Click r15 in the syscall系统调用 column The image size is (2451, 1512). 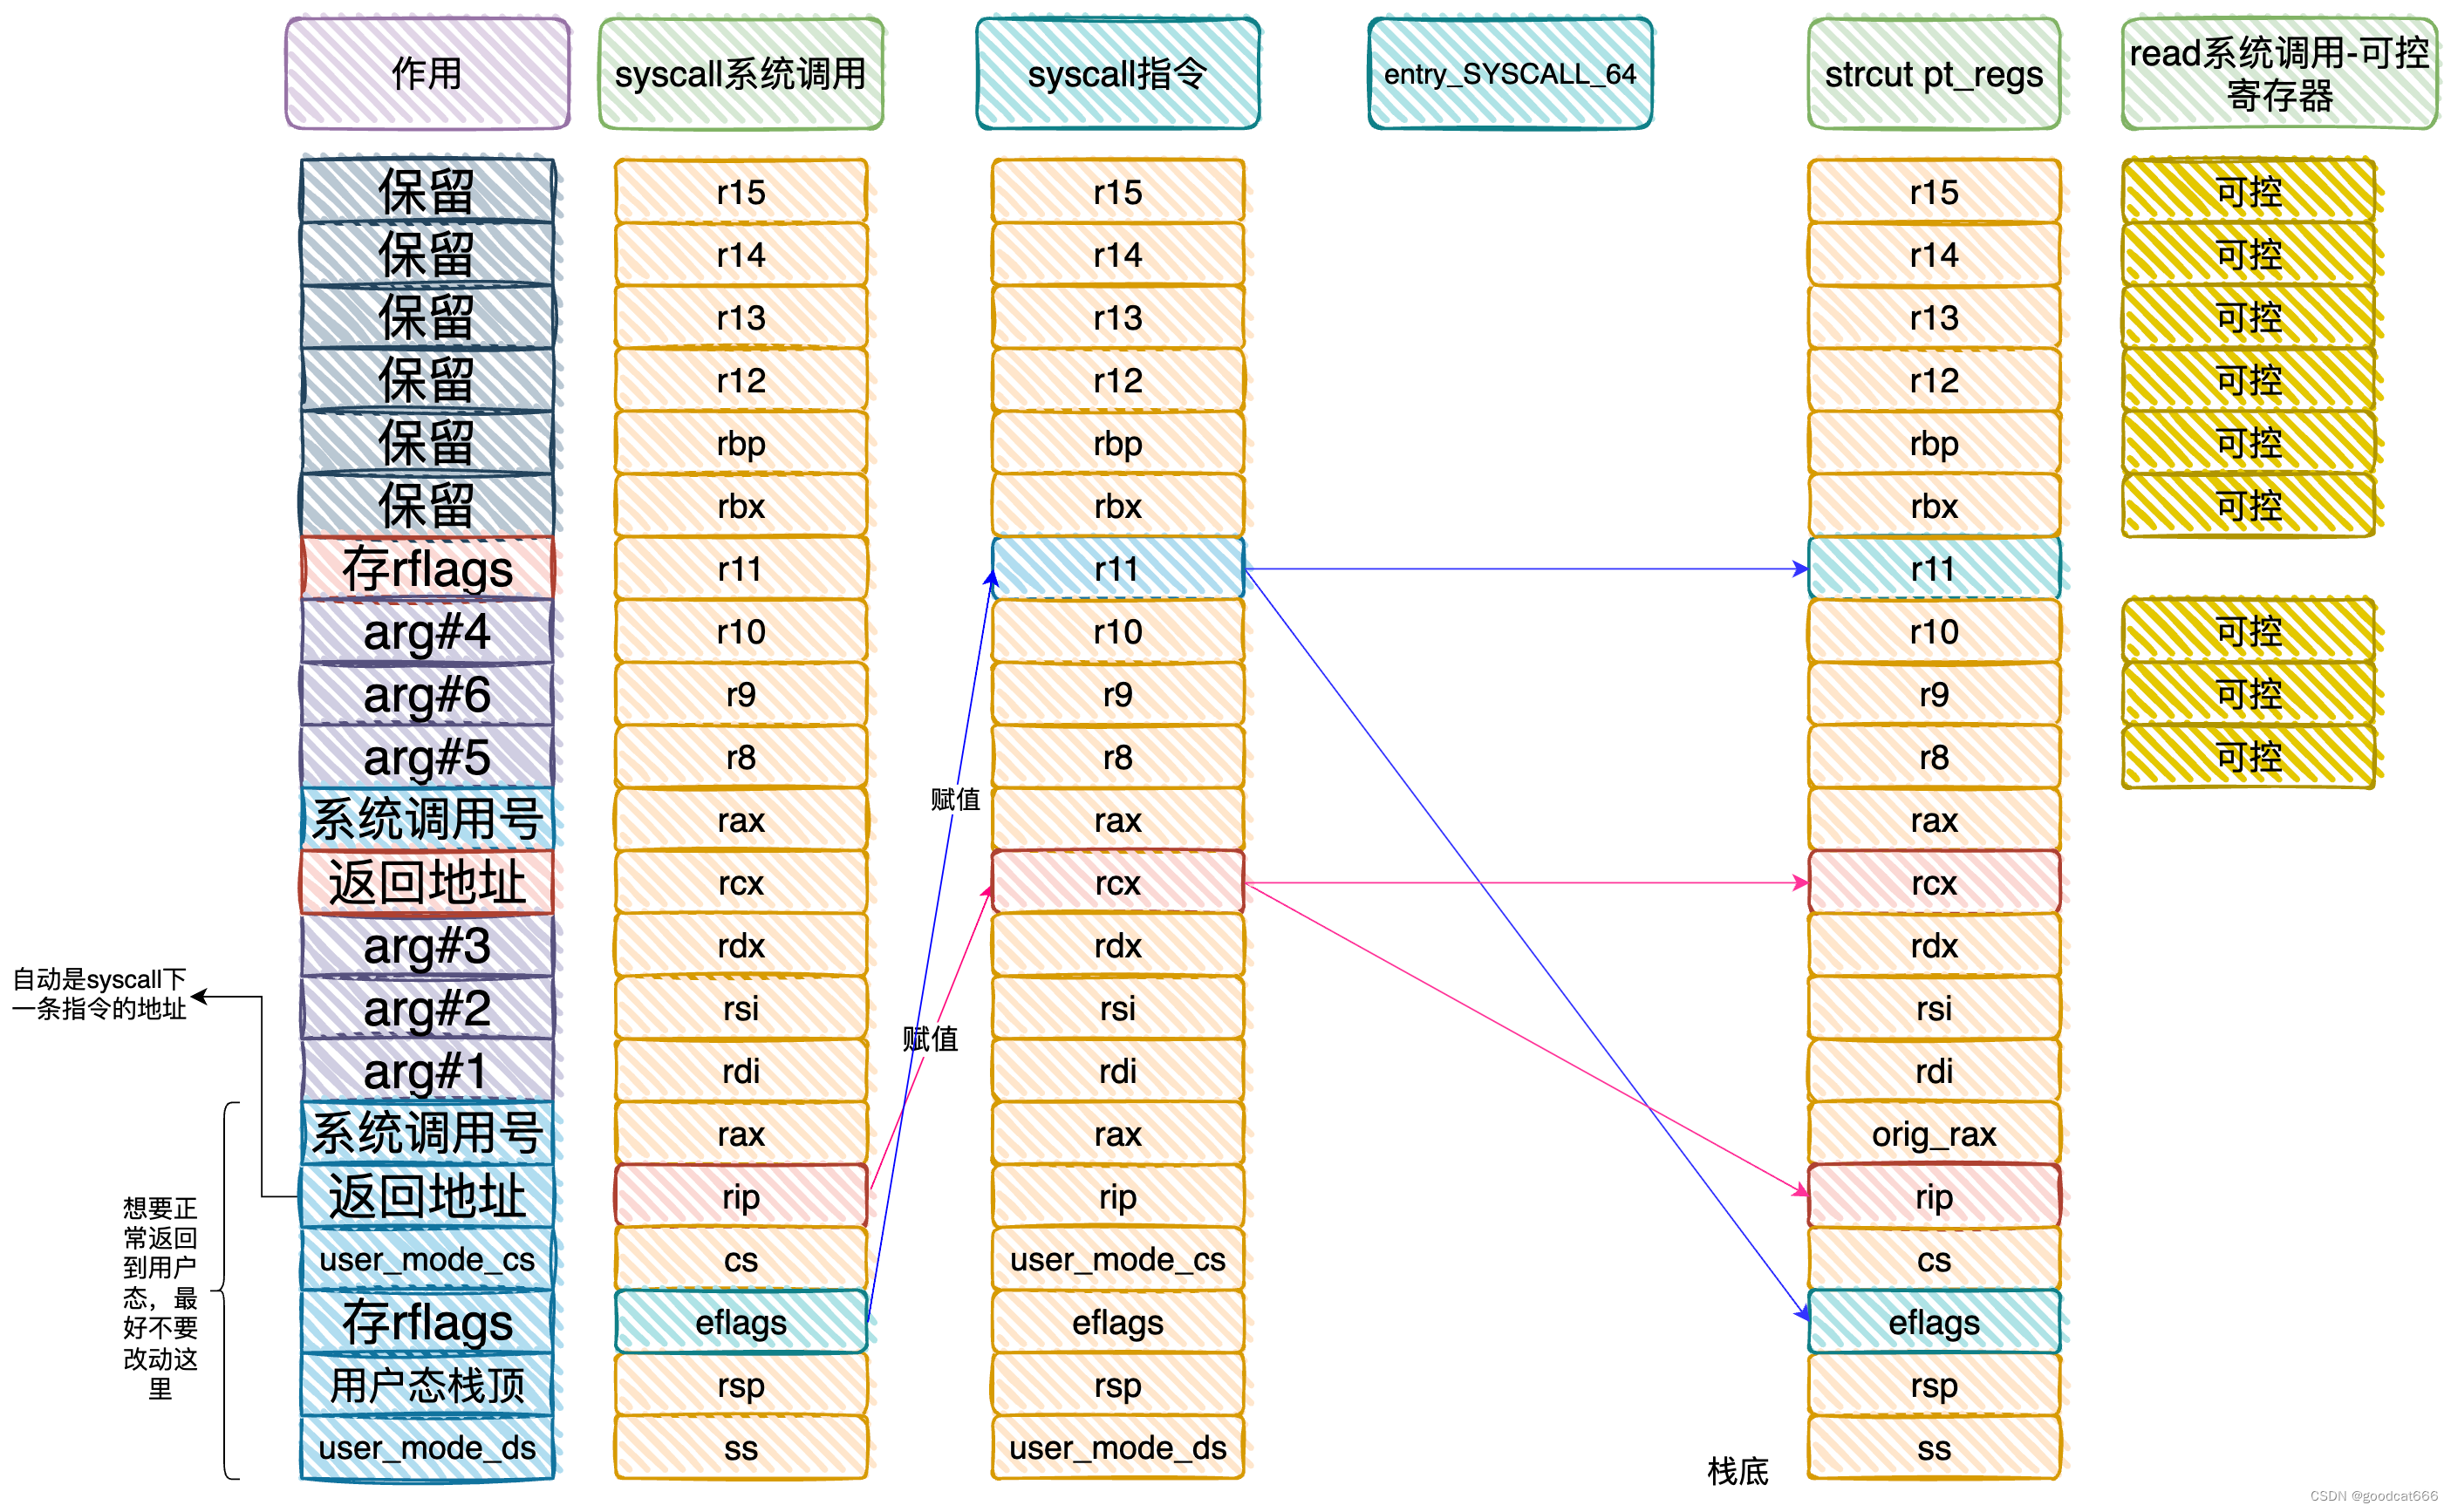(x=741, y=191)
